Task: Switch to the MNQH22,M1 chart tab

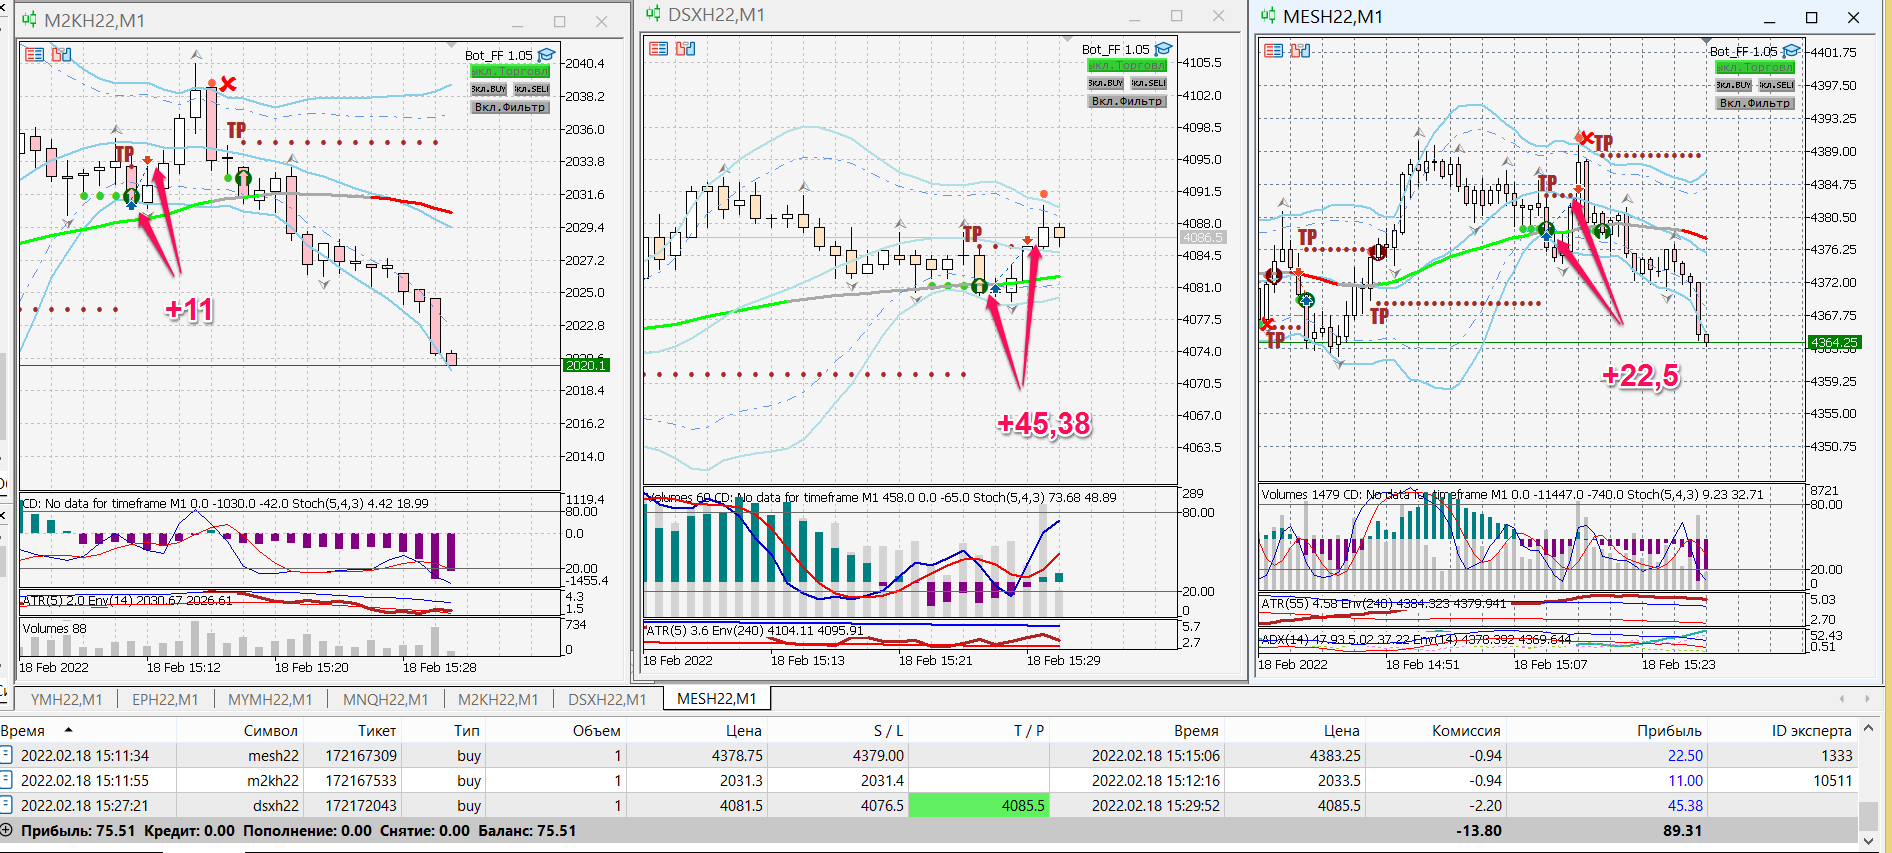Action: (385, 699)
